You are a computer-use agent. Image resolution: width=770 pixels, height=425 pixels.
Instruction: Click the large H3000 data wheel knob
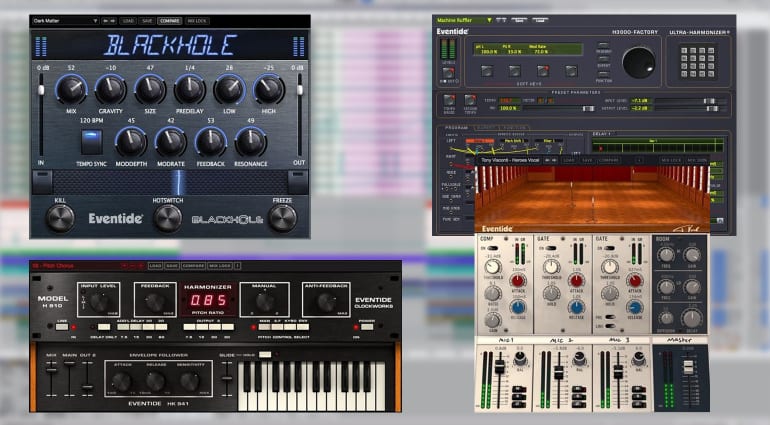click(638, 63)
